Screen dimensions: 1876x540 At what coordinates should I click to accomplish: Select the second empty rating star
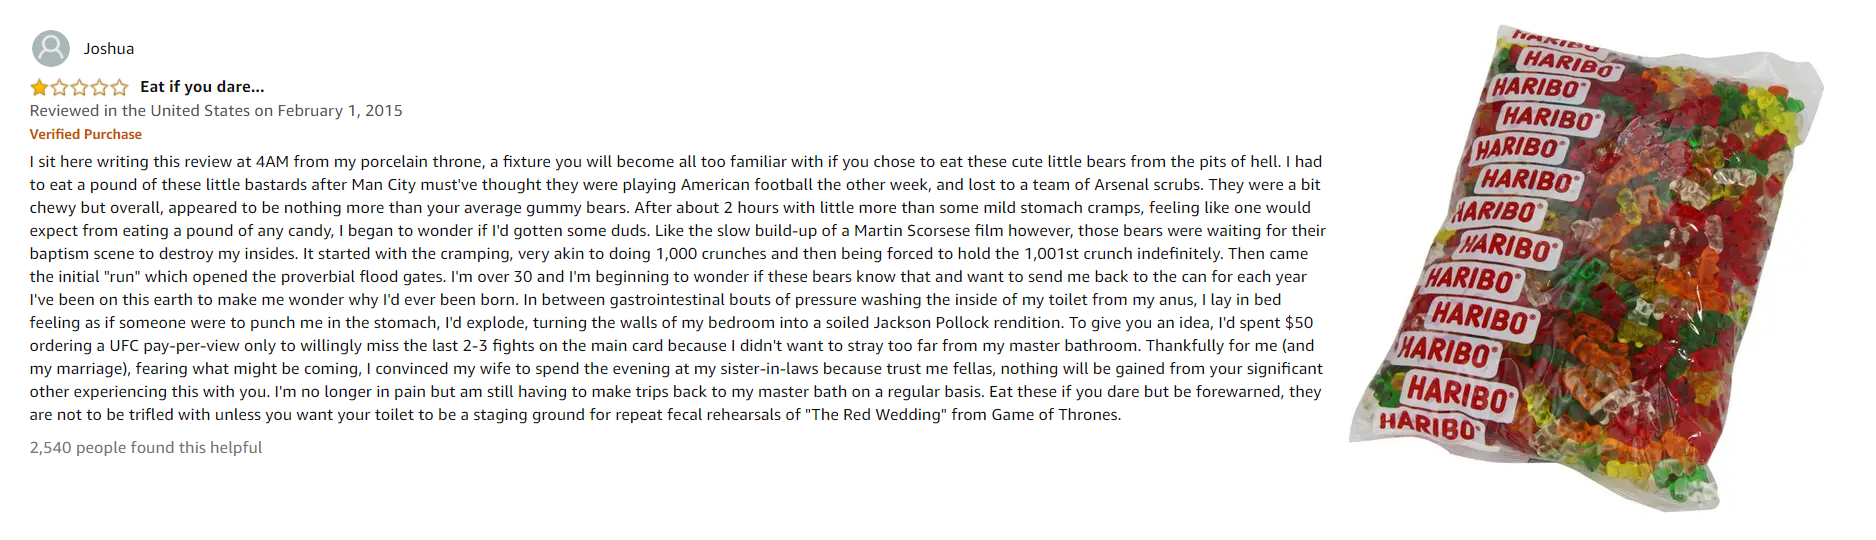click(59, 87)
